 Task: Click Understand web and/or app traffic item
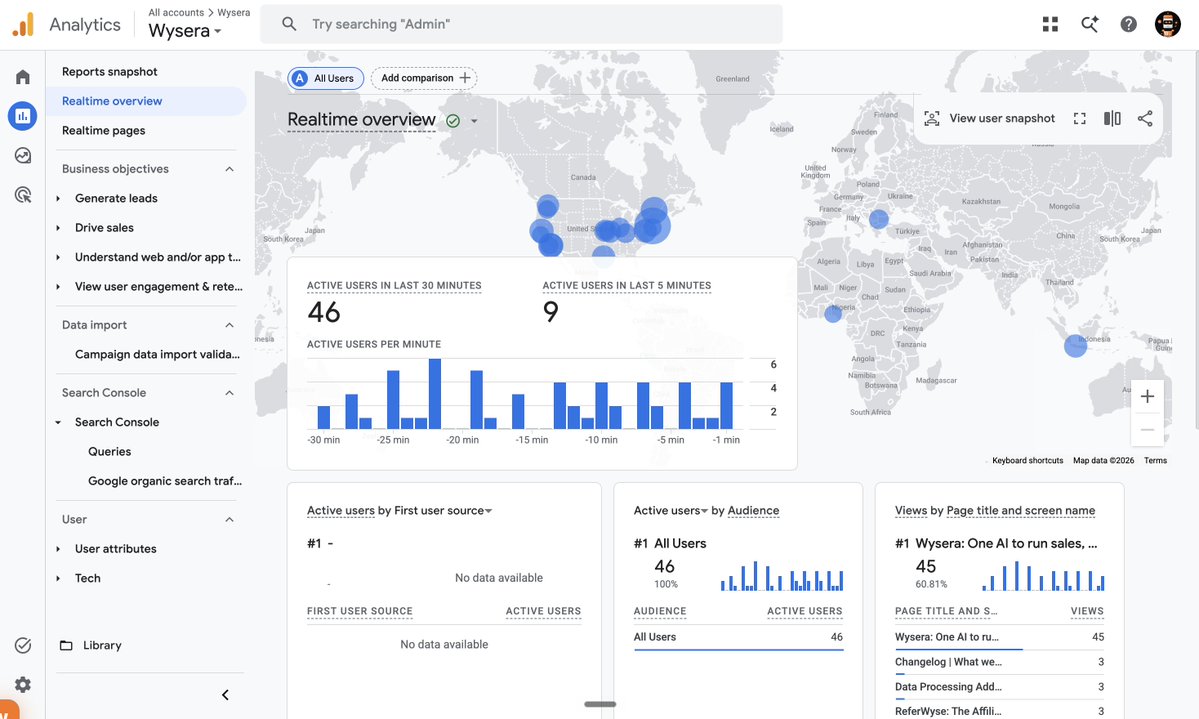pos(158,257)
